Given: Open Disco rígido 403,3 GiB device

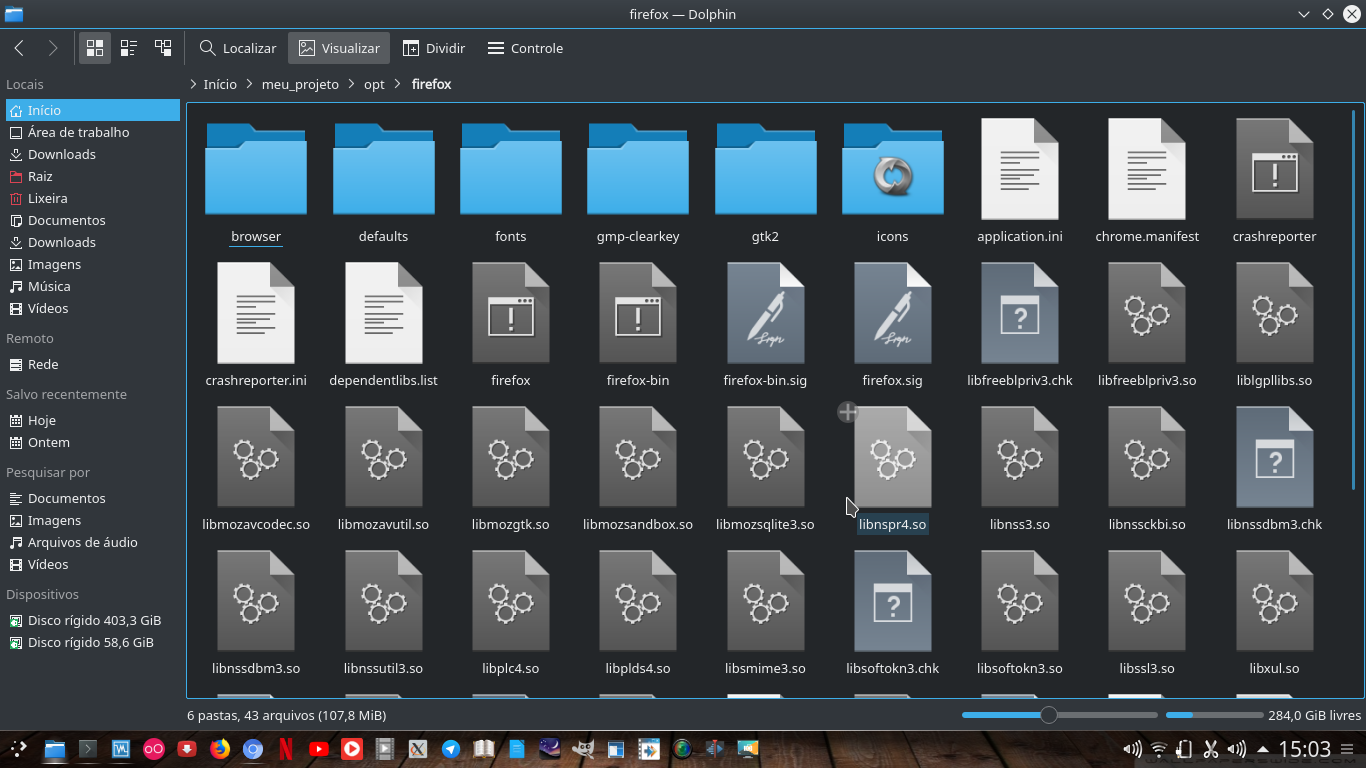Looking at the screenshot, I should [x=93, y=620].
